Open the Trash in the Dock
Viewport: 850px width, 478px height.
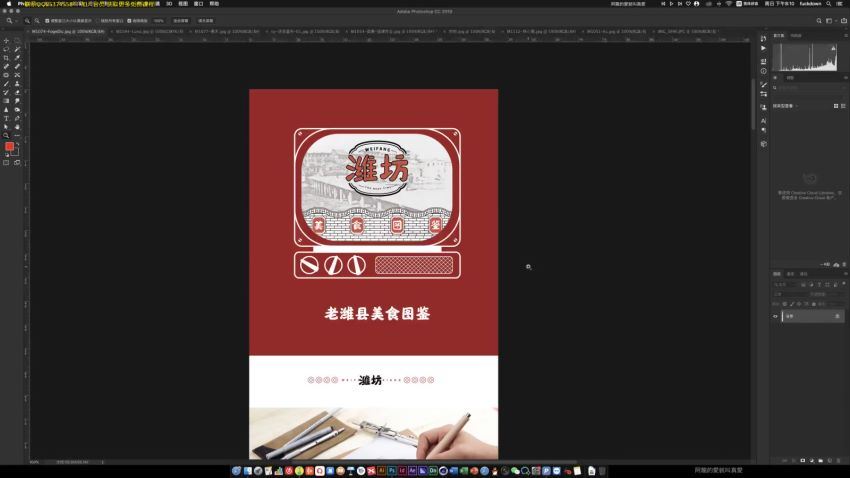[602, 471]
